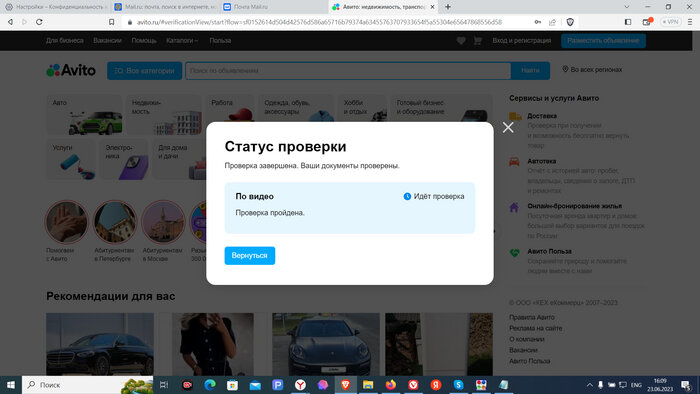
Task: Open the black Mercedes recommendation photo
Action: click(100, 344)
